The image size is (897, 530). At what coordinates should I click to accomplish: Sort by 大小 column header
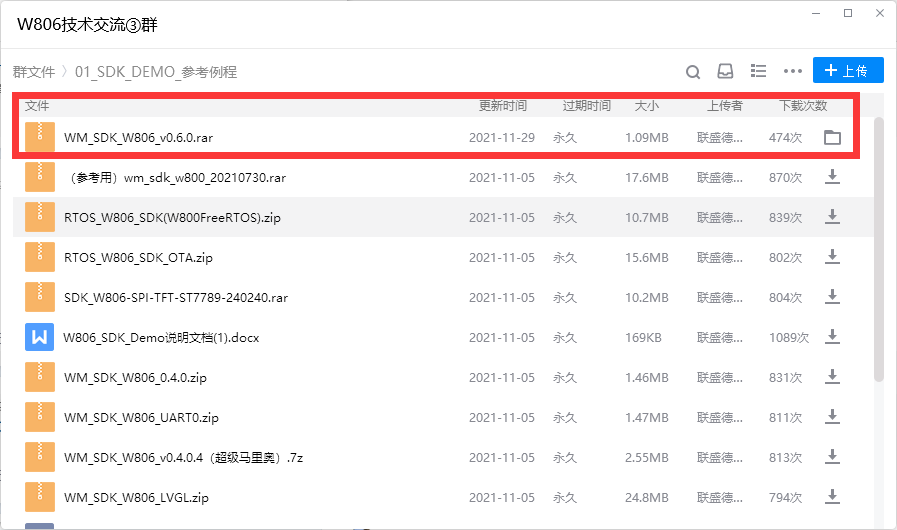point(646,106)
